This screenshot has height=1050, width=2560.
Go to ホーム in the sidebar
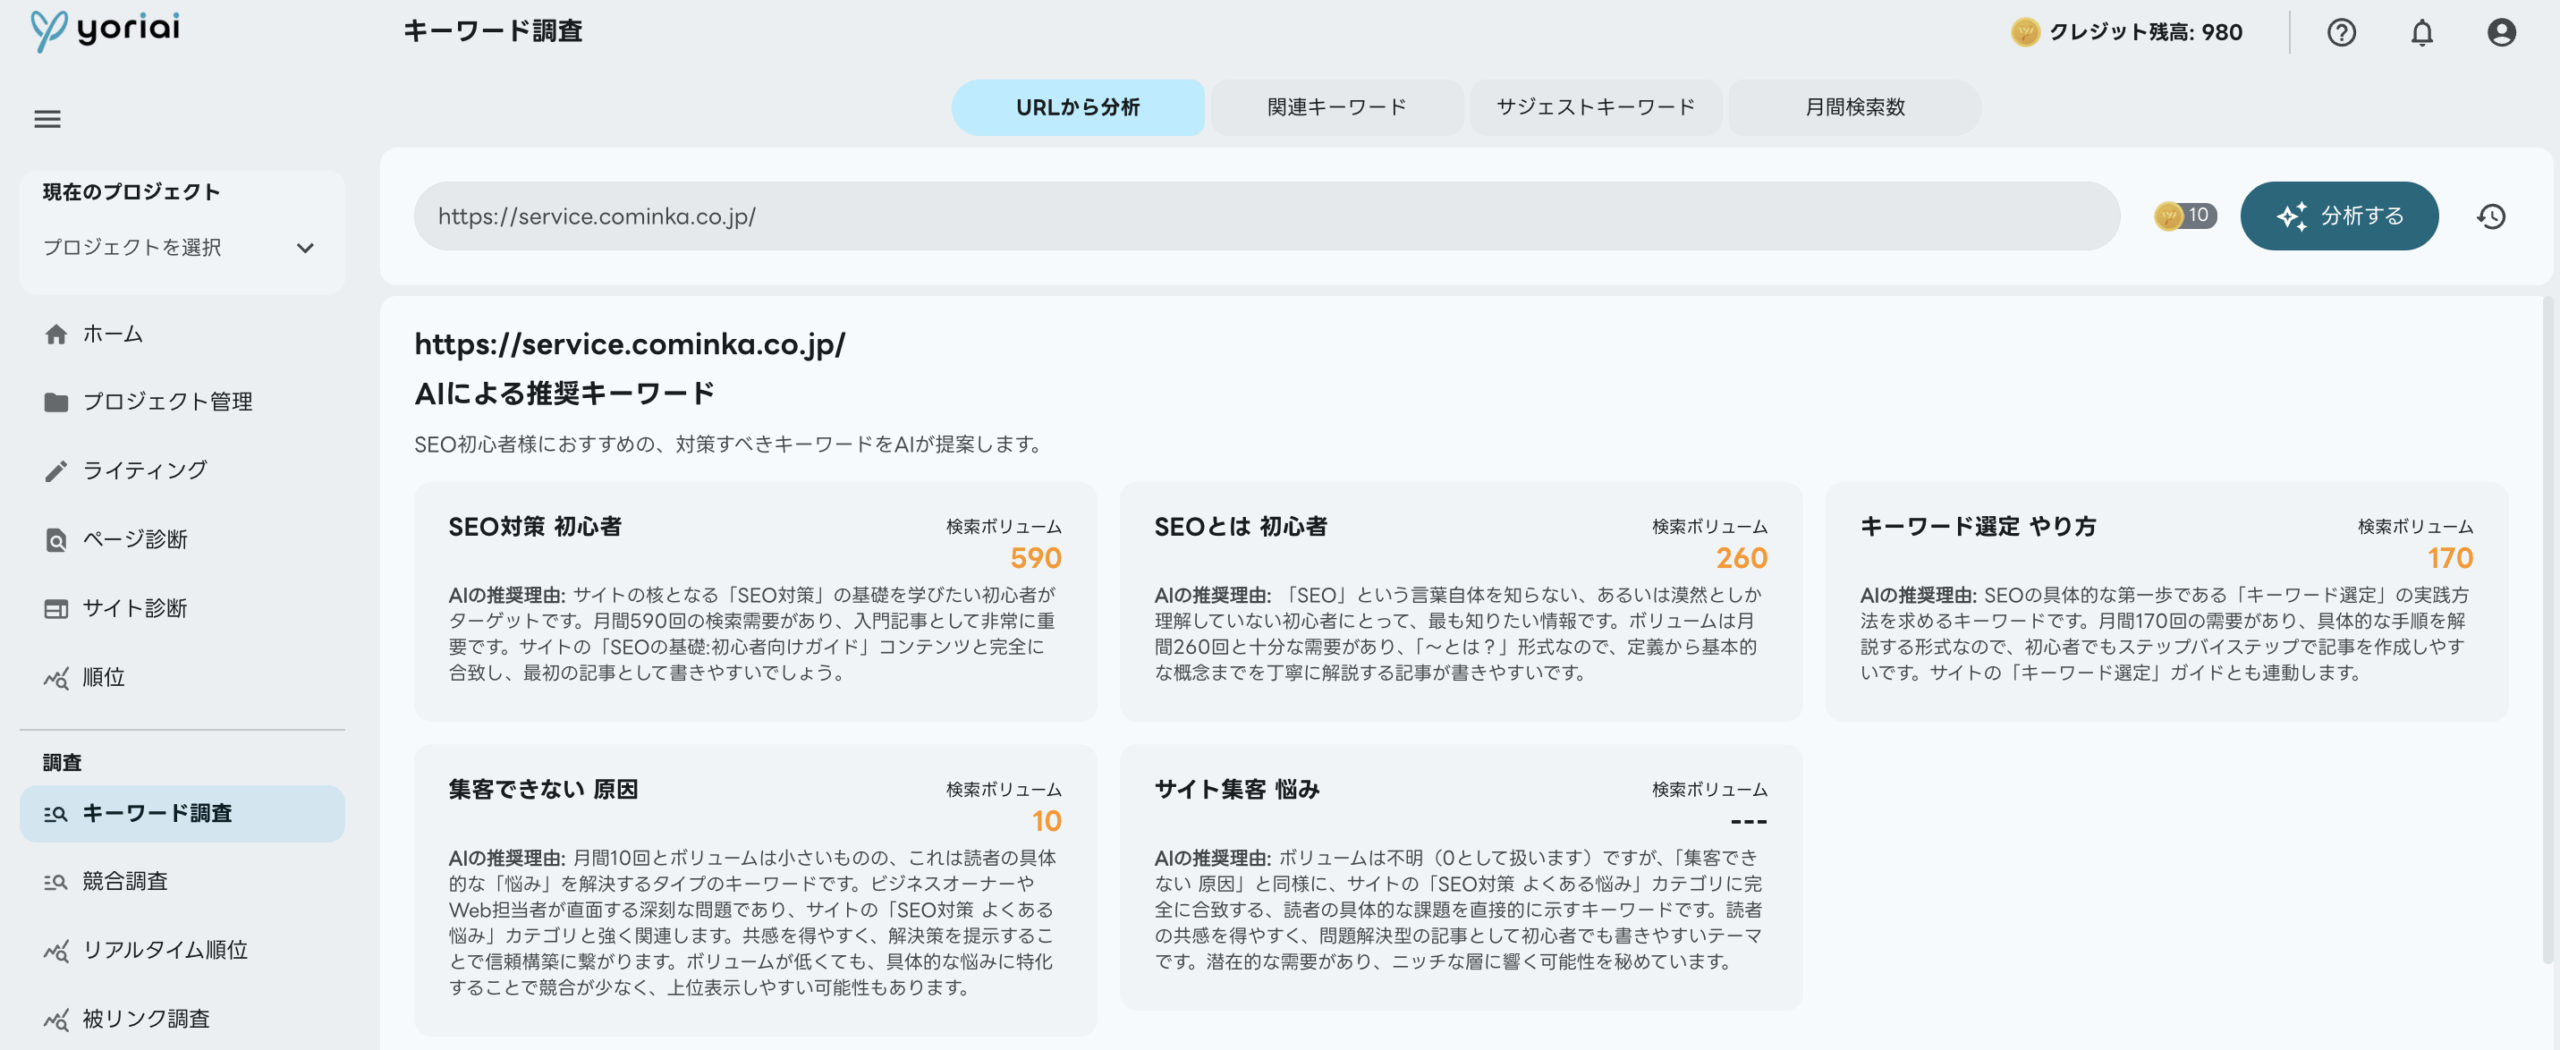tap(112, 334)
